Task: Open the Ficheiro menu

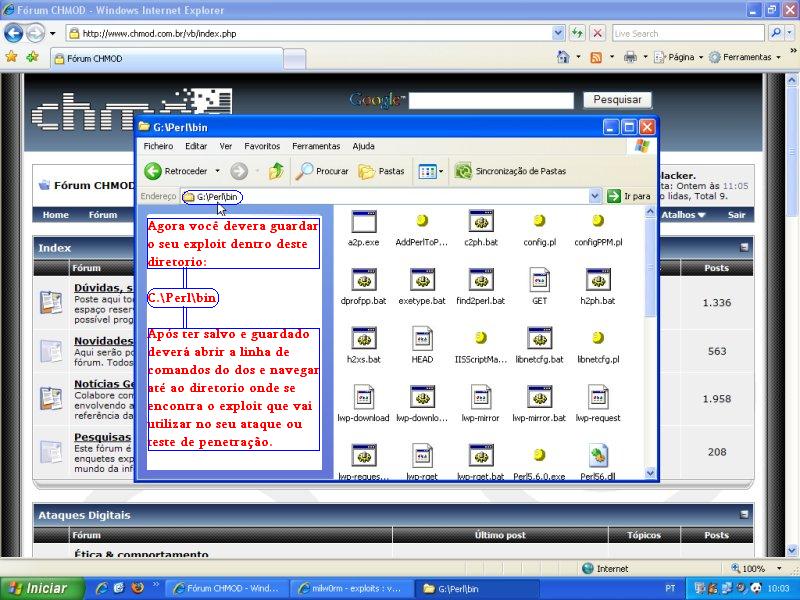Action: [158, 146]
